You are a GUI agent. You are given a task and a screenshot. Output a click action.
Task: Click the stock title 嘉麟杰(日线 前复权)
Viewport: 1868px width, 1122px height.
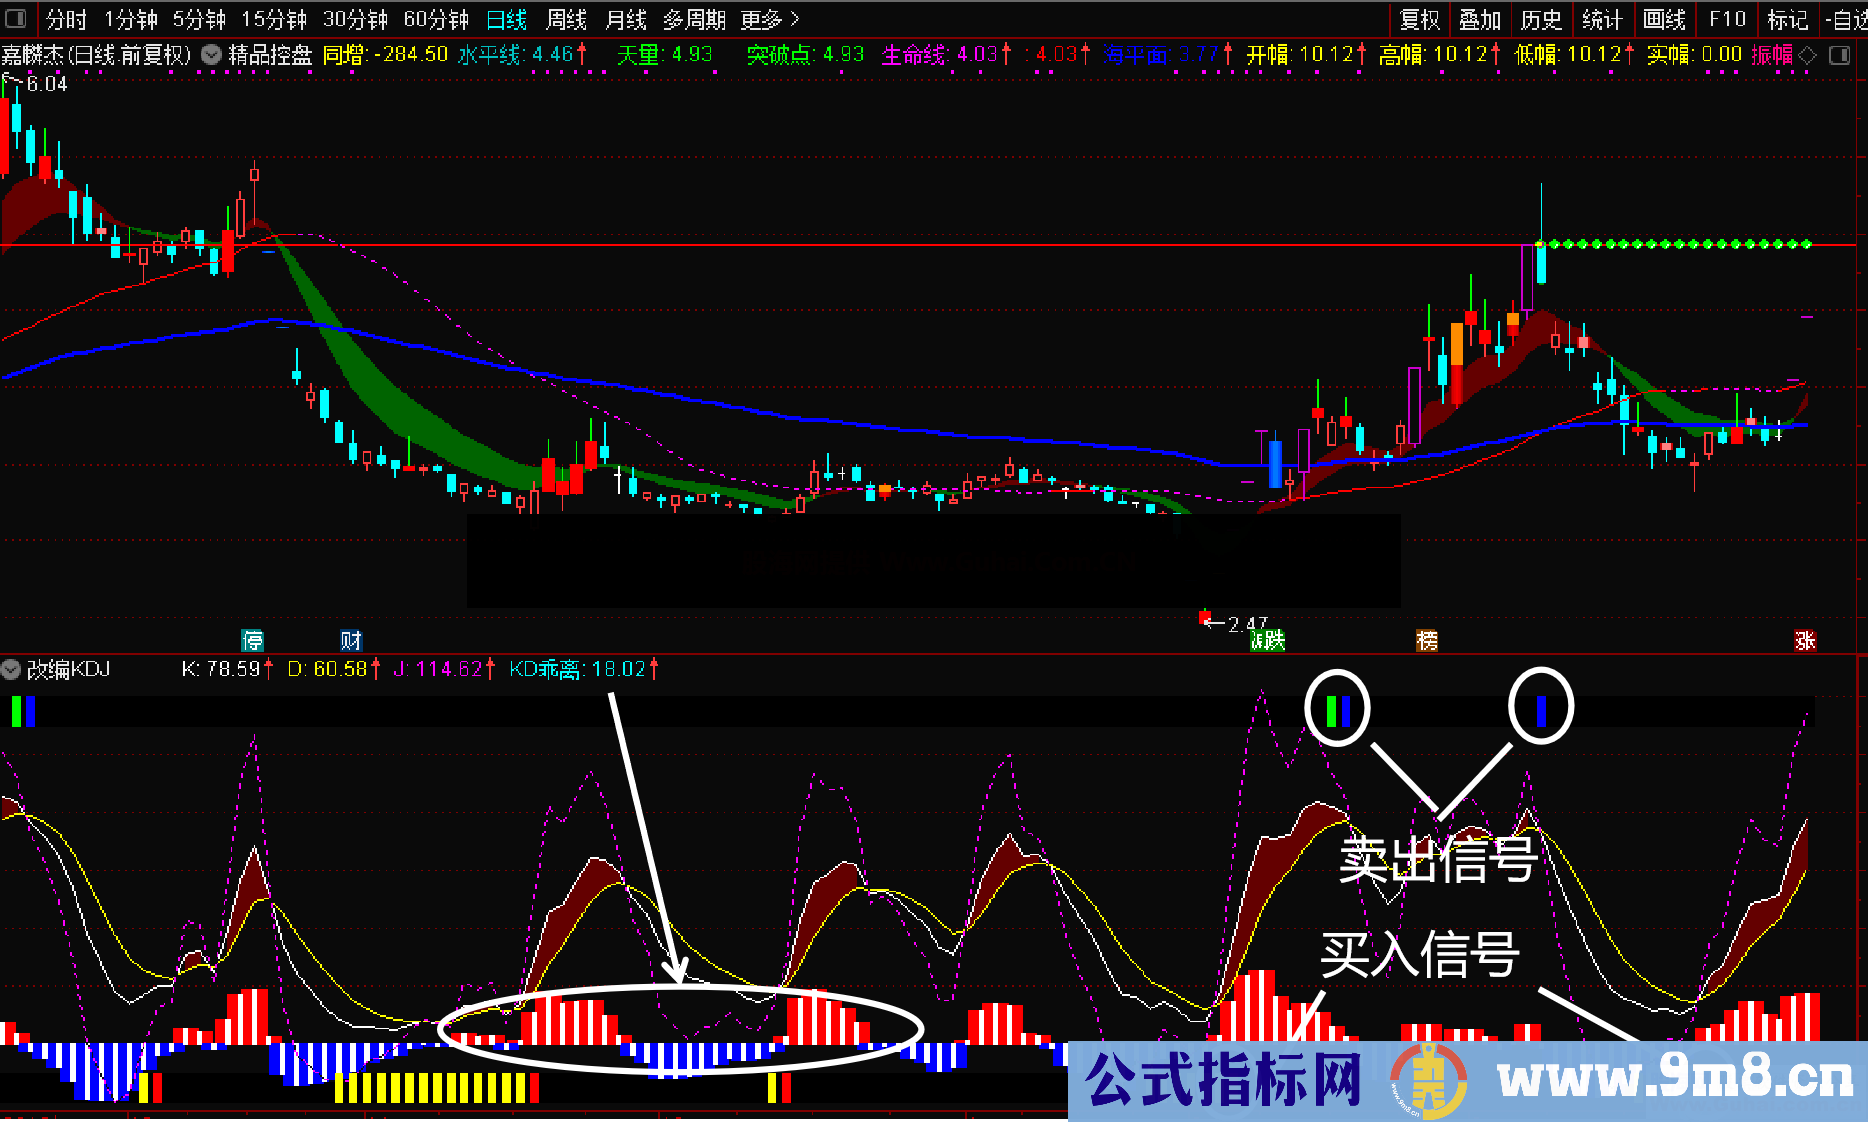pyautogui.click(x=96, y=55)
